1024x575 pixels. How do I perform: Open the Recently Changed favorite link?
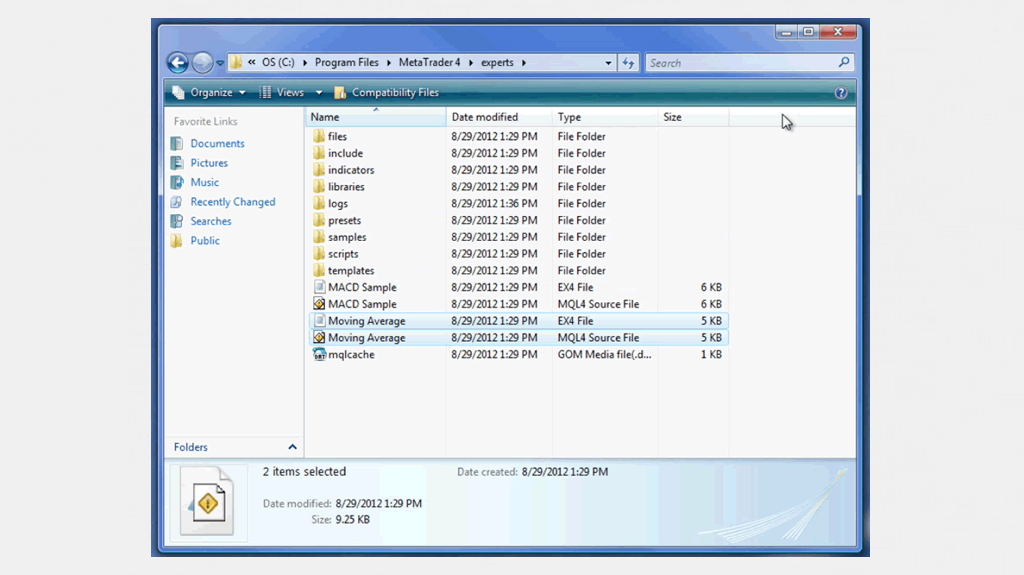point(232,202)
